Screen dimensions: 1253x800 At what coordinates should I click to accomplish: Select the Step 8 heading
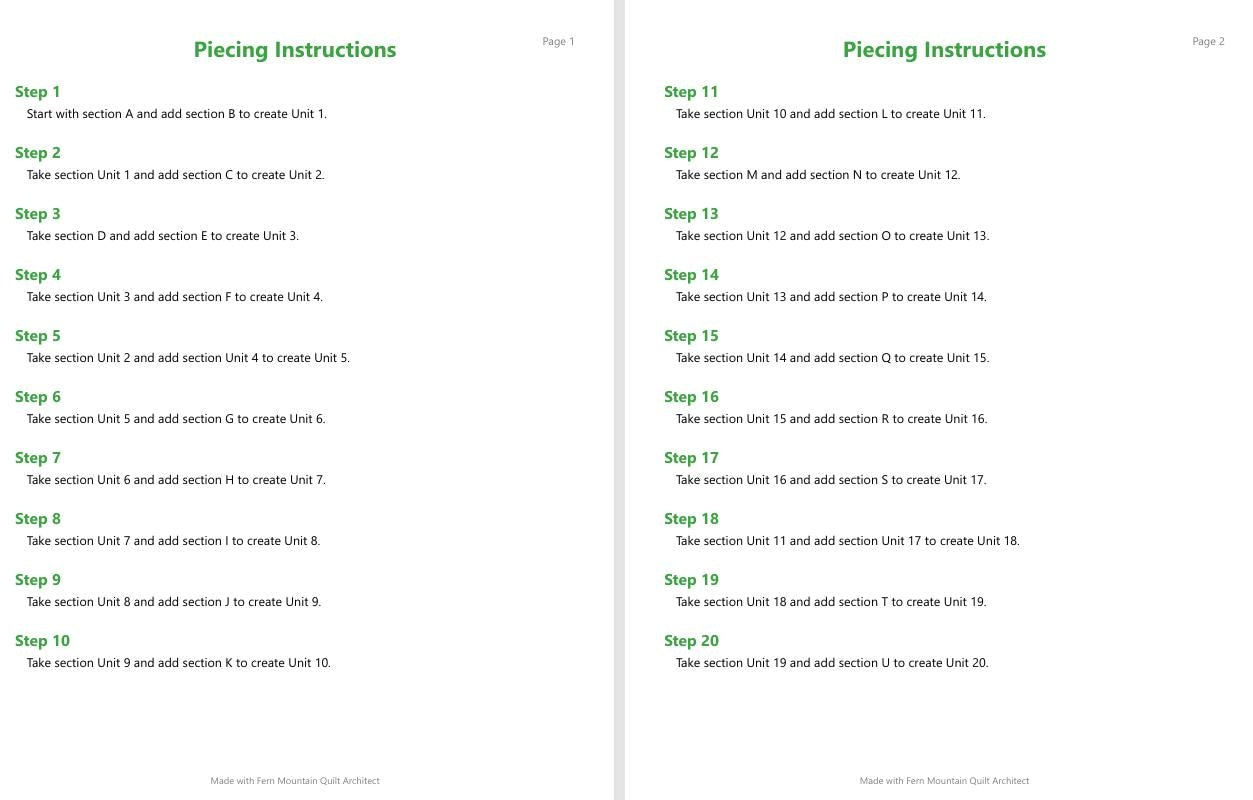(38, 519)
